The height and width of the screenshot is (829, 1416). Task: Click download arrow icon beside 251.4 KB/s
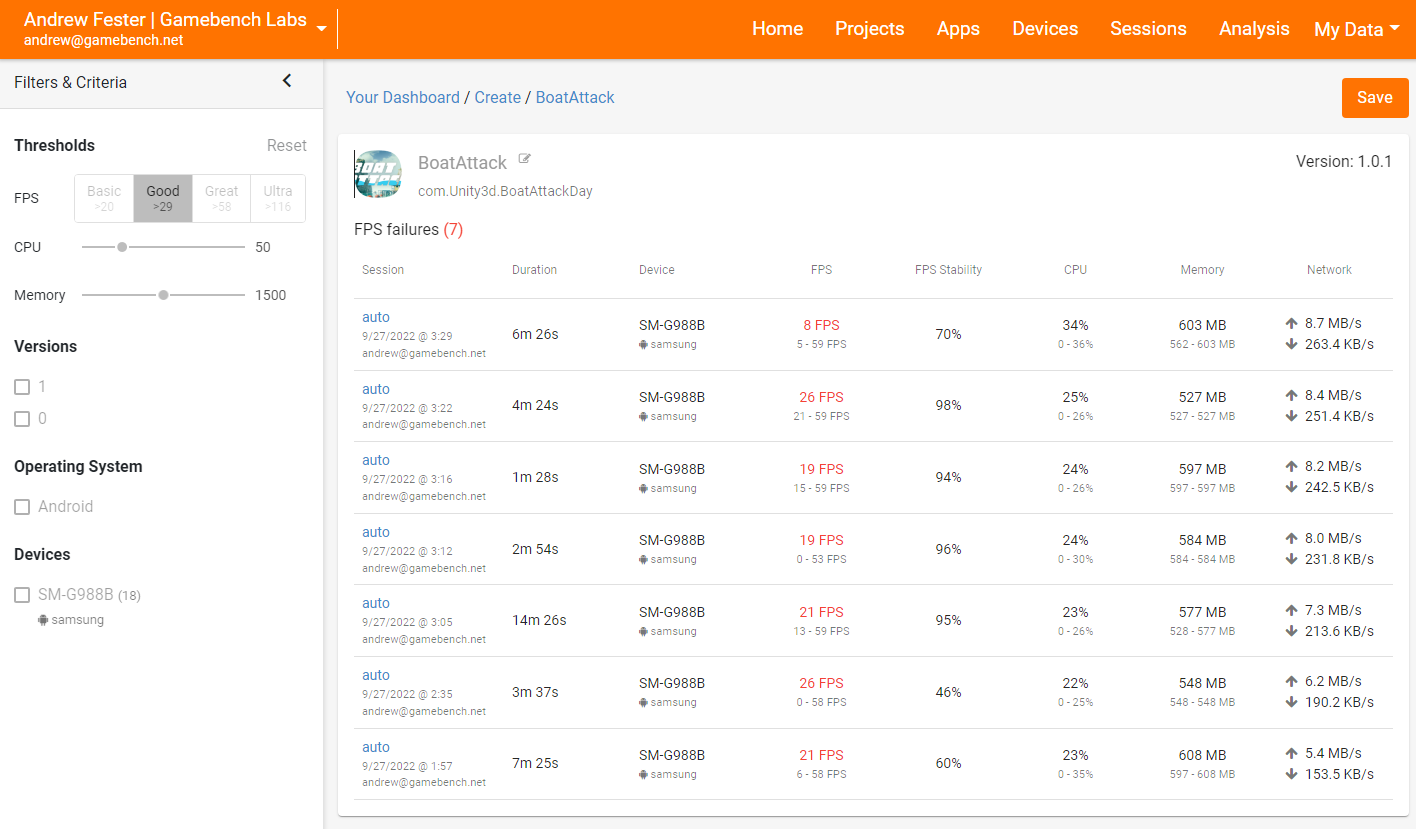(x=1292, y=416)
